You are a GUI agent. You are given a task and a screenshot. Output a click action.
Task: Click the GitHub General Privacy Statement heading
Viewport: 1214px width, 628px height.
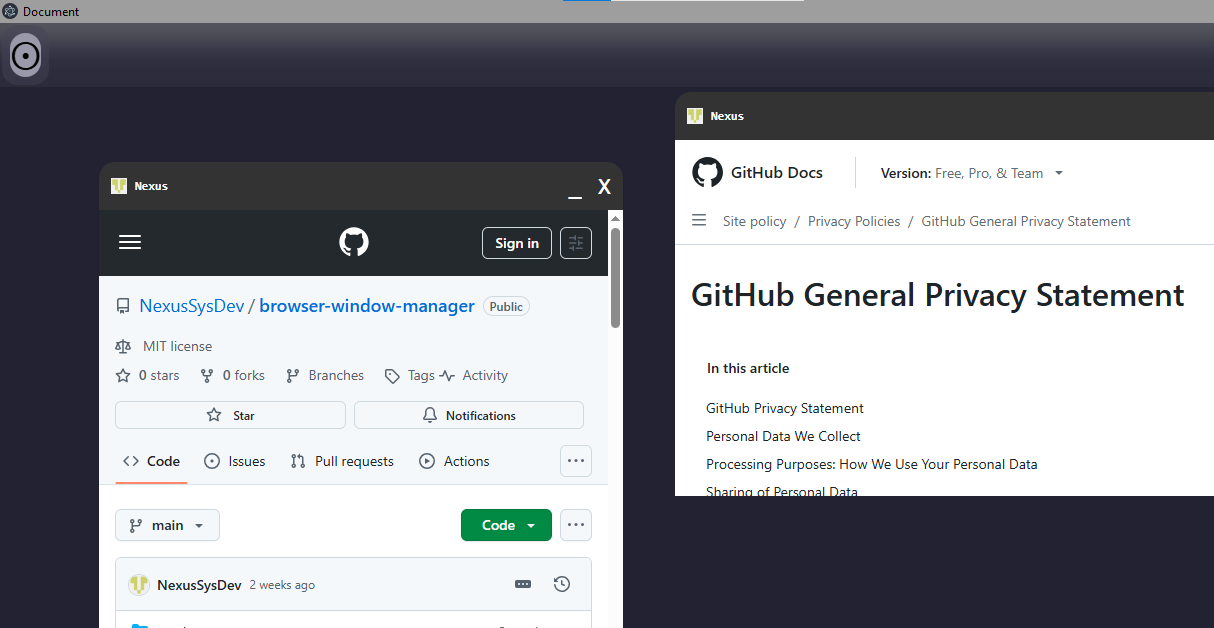click(x=938, y=295)
